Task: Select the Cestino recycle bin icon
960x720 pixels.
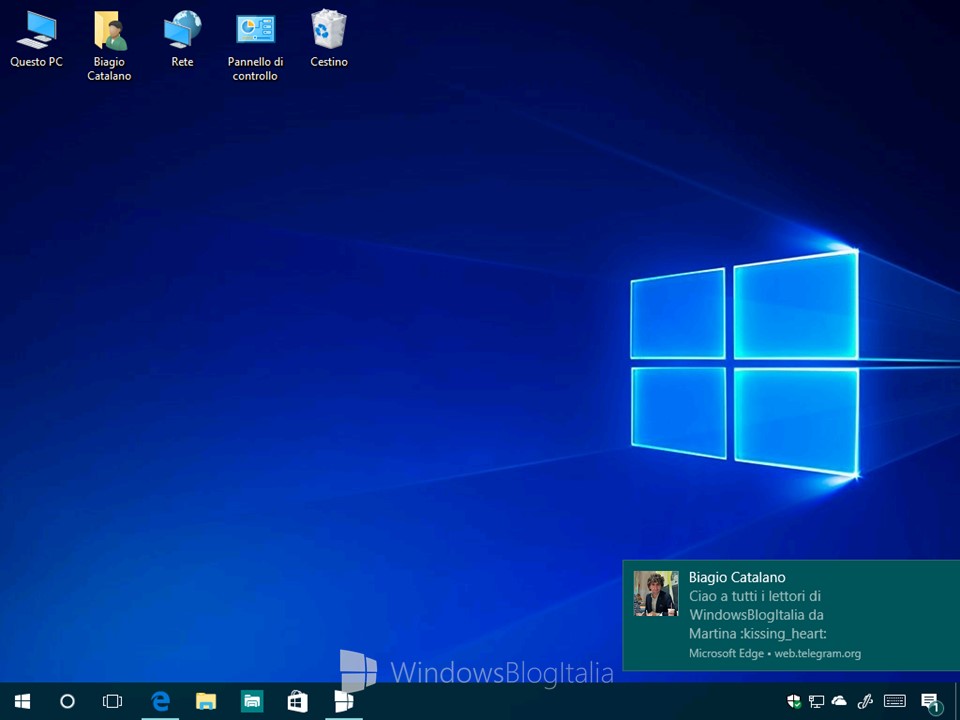Action: pyautogui.click(x=329, y=38)
